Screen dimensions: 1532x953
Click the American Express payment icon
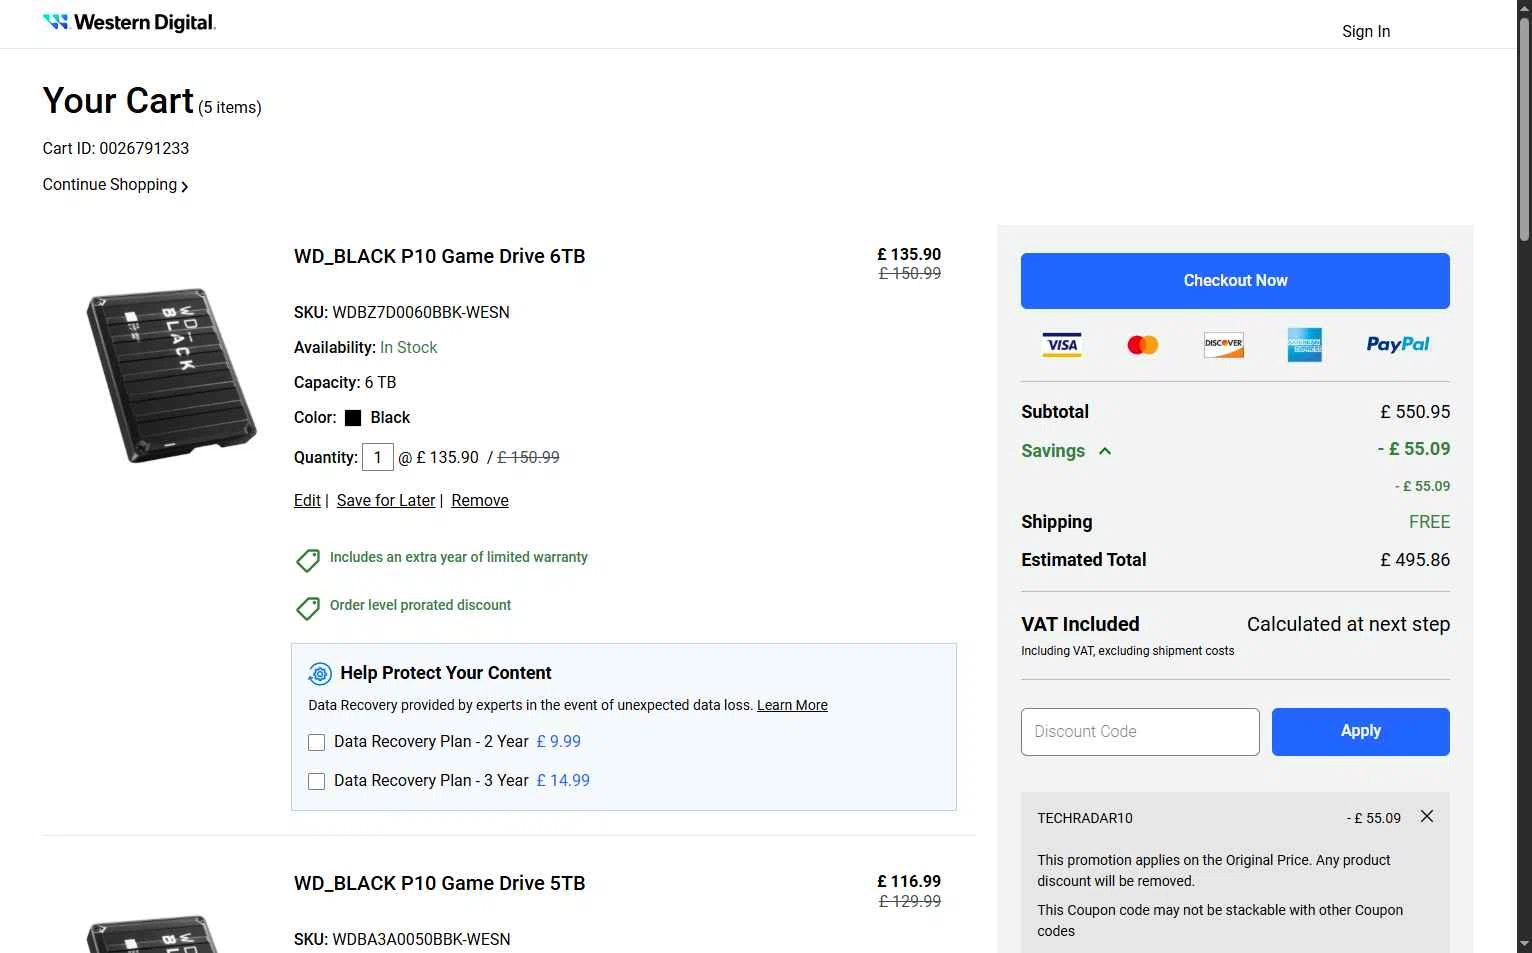1305,345
